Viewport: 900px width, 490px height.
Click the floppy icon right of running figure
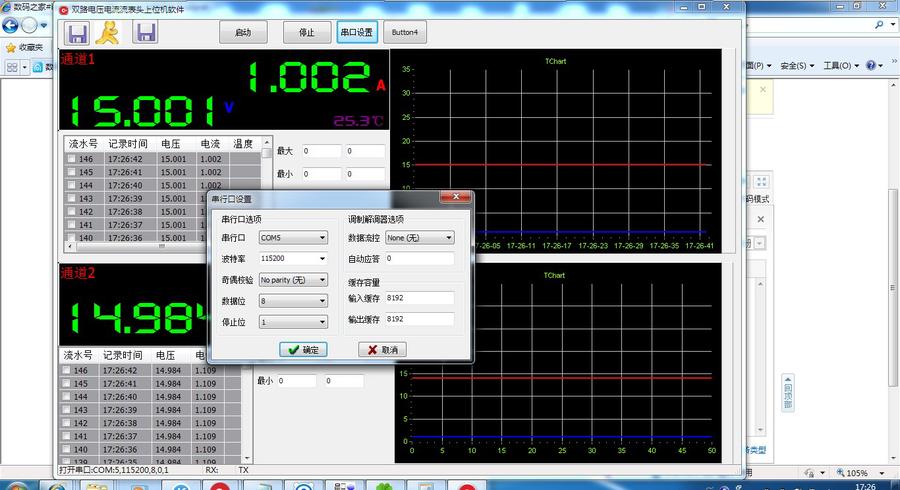click(x=146, y=32)
